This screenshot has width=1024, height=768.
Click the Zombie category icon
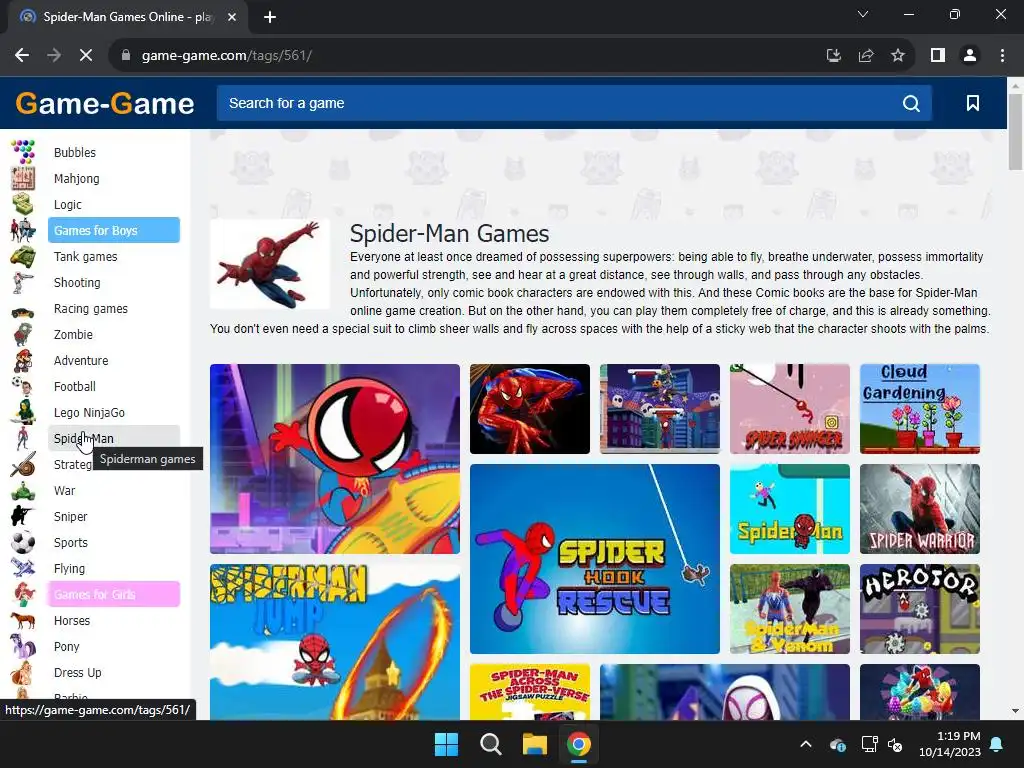click(x=24, y=334)
